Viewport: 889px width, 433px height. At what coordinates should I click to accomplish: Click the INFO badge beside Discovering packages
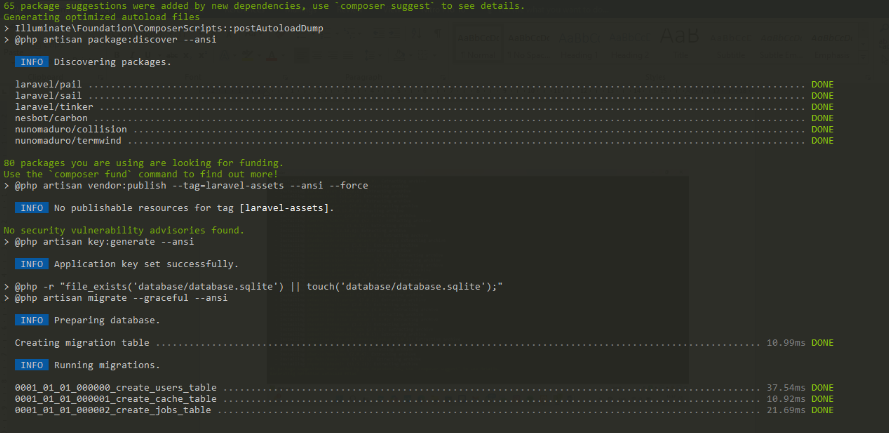31,62
